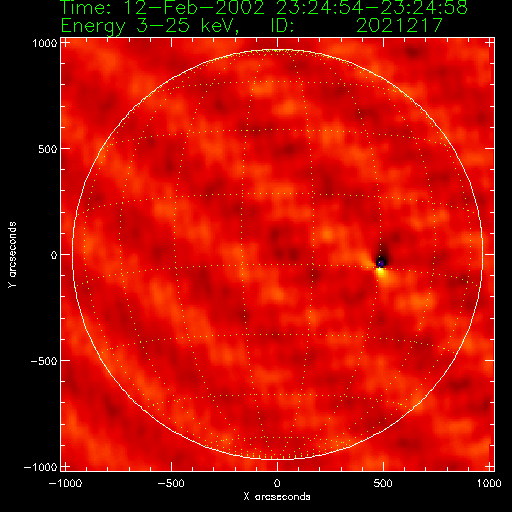512x512 pixels.
Task: Click the dark blue spot beside the flare
Action: point(381,263)
